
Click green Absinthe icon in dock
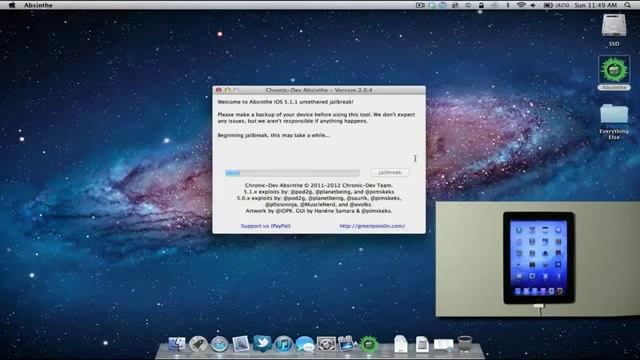point(369,344)
